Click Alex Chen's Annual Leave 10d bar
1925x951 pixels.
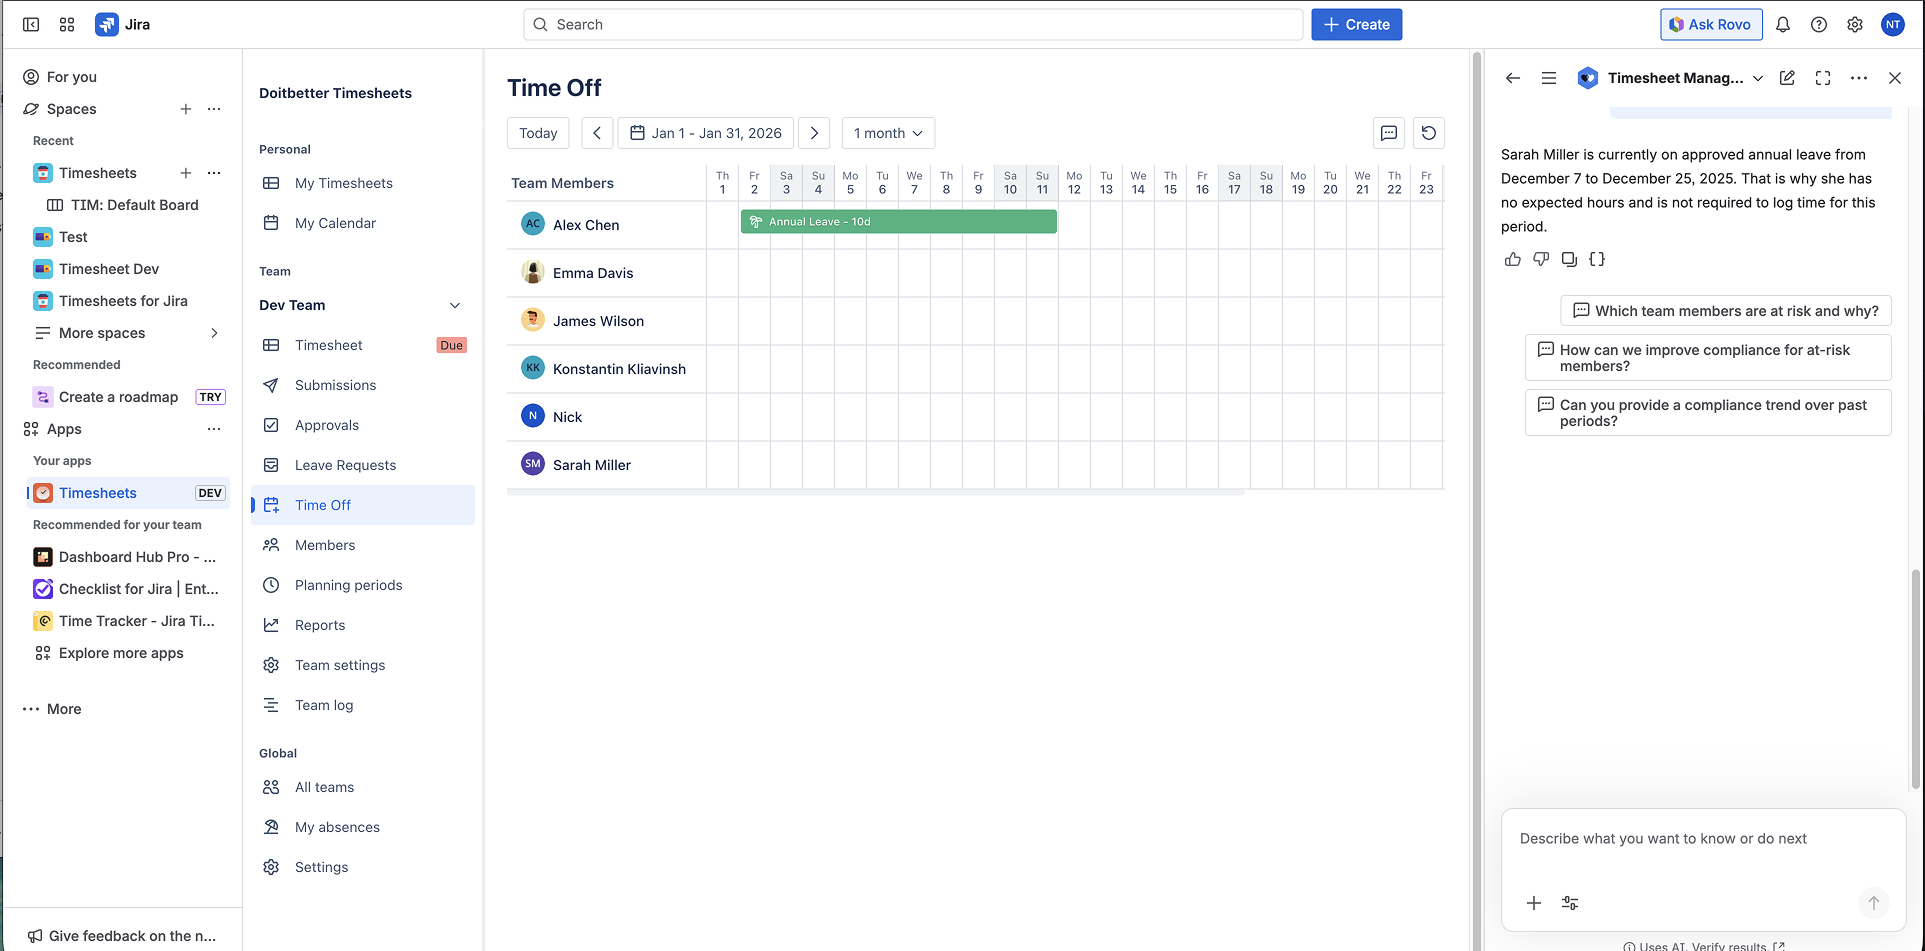(x=899, y=222)
